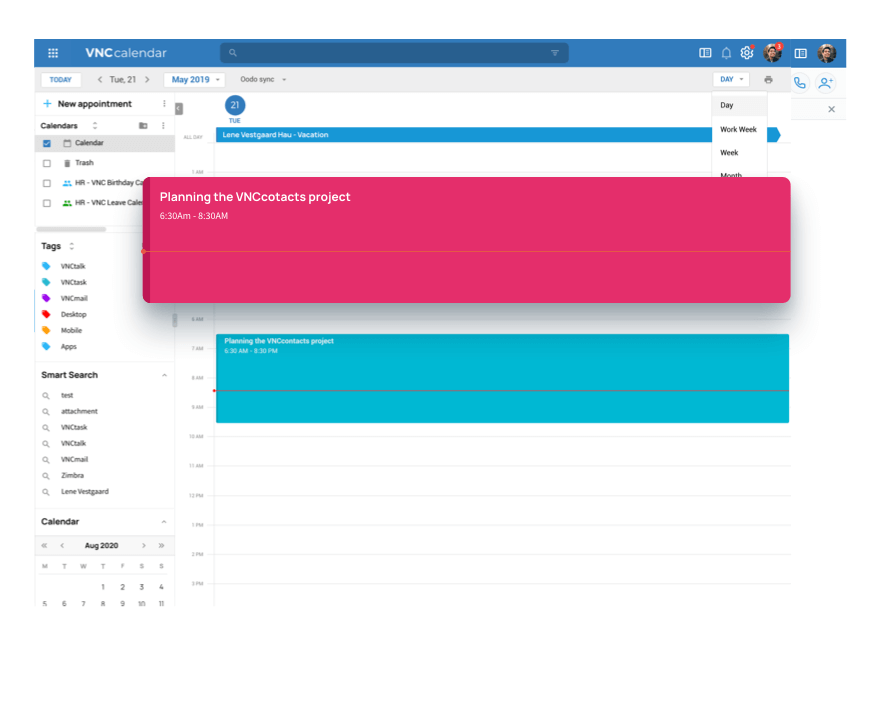Click the TODAY button

click(x=61, y=80)
